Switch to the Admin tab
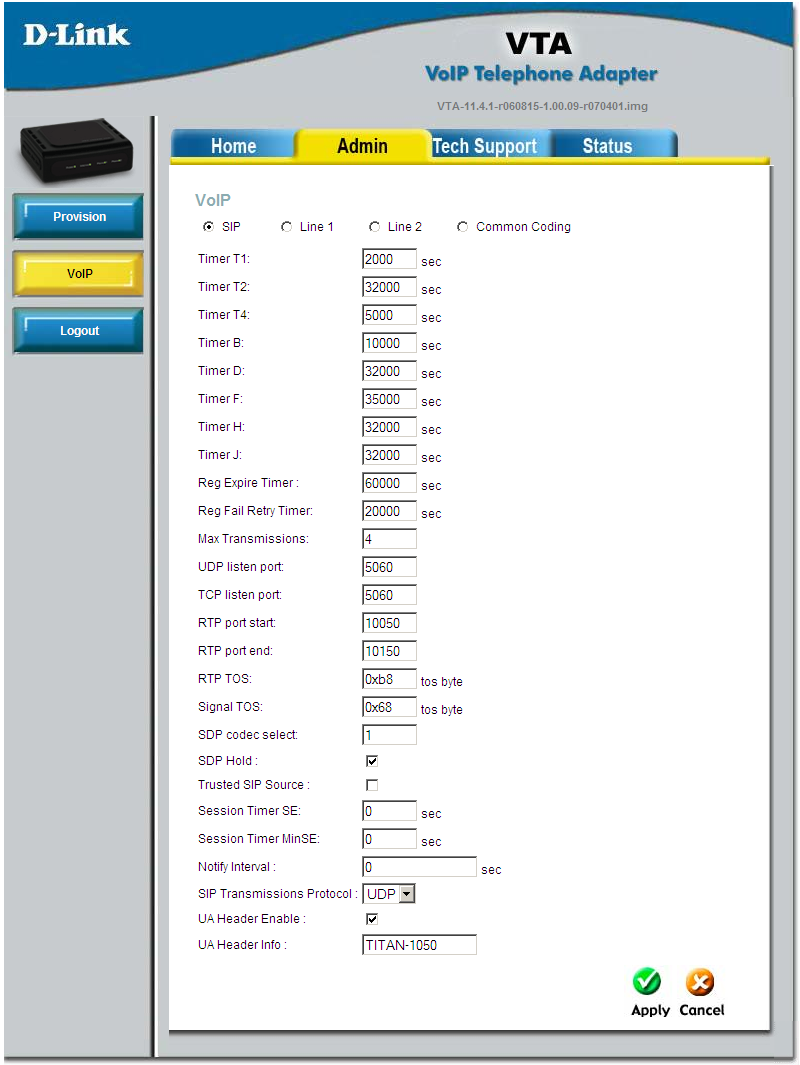Image resolution: width=800 pixels, height=1065 pixels. 363,146
